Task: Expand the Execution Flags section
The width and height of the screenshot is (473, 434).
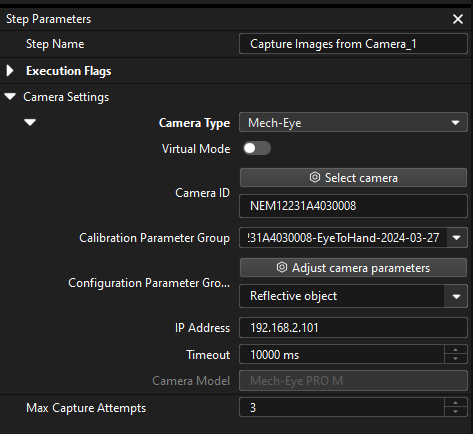Action: coord(10,71)
